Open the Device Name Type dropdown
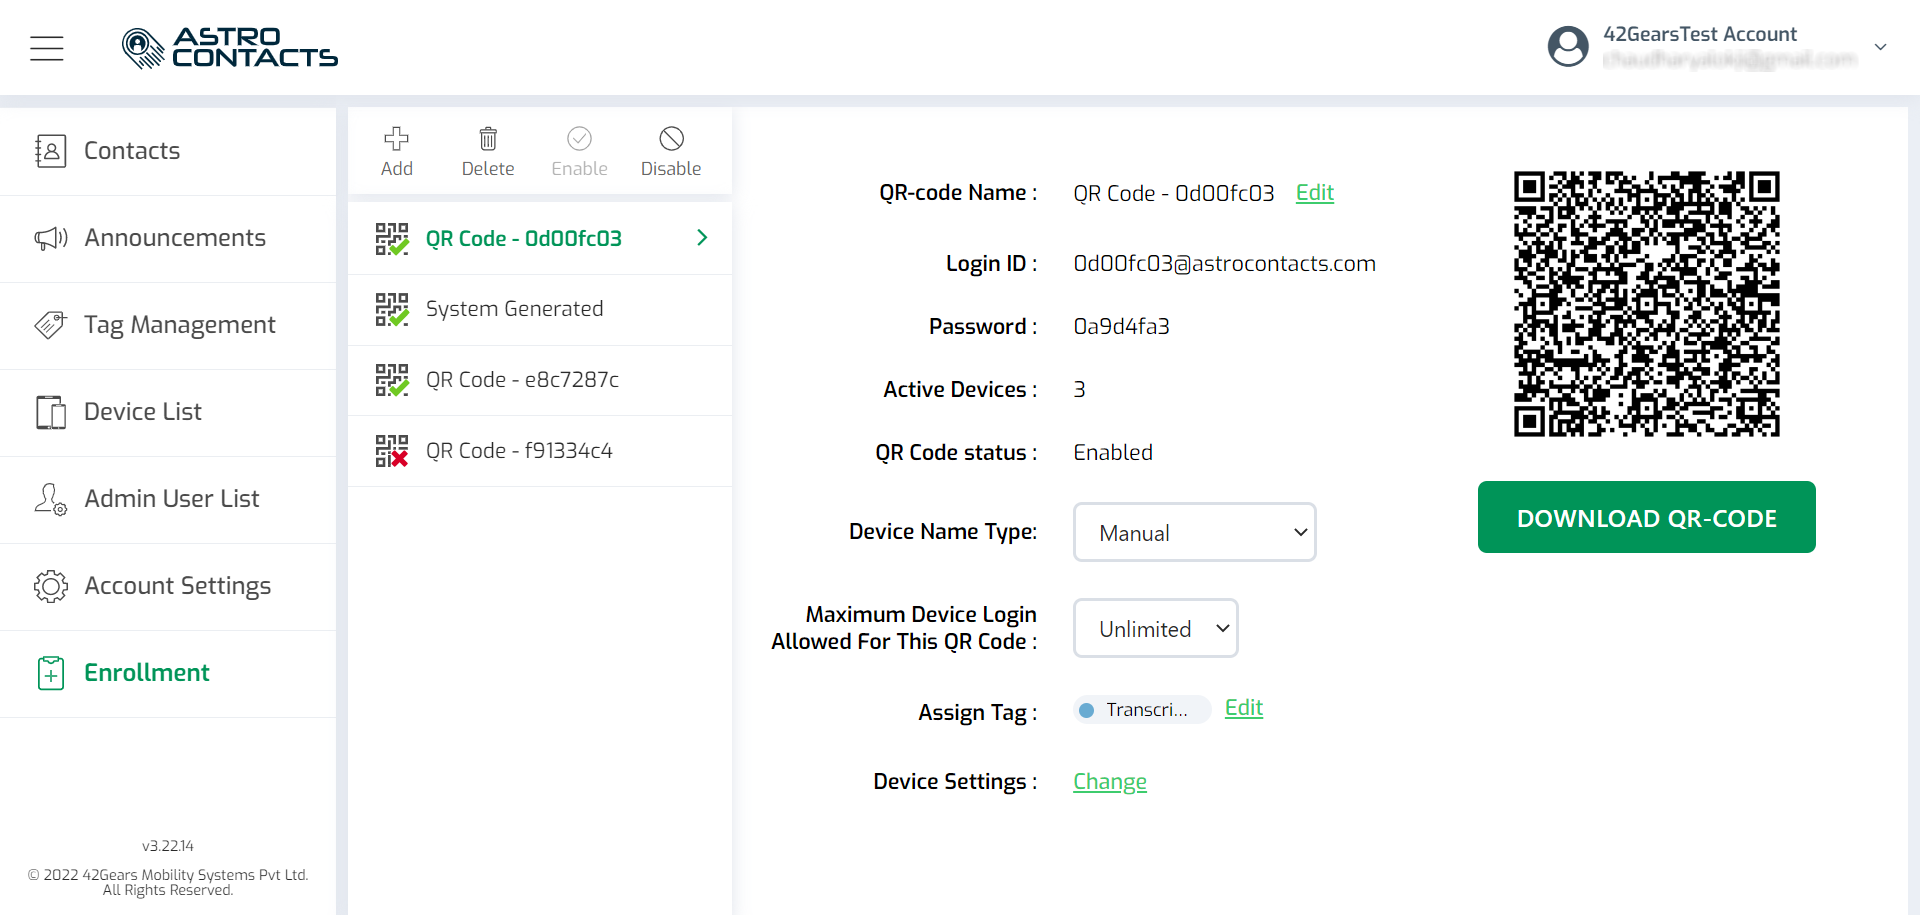 1195,532
